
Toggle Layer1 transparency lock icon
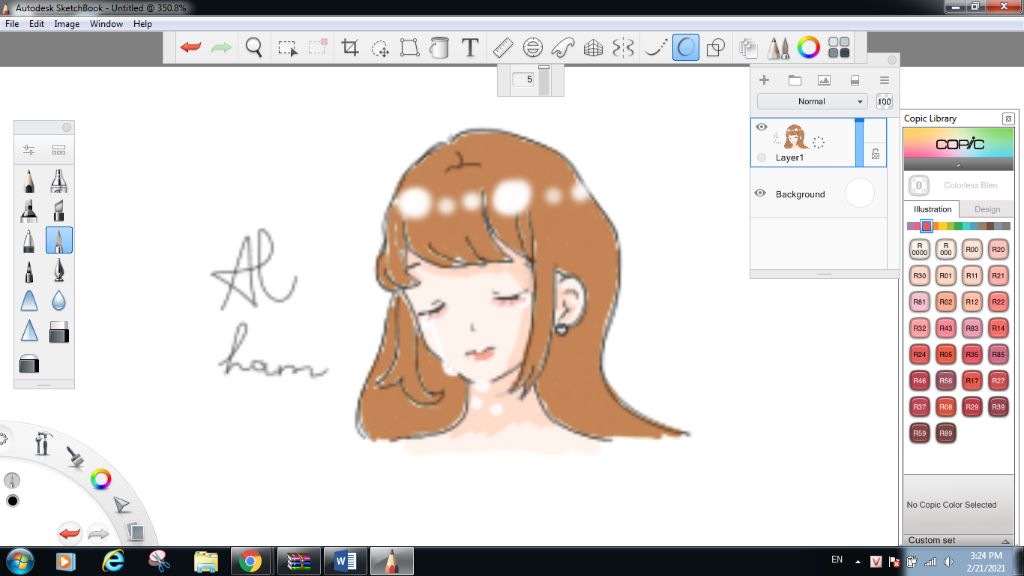(x=876, y=154)
